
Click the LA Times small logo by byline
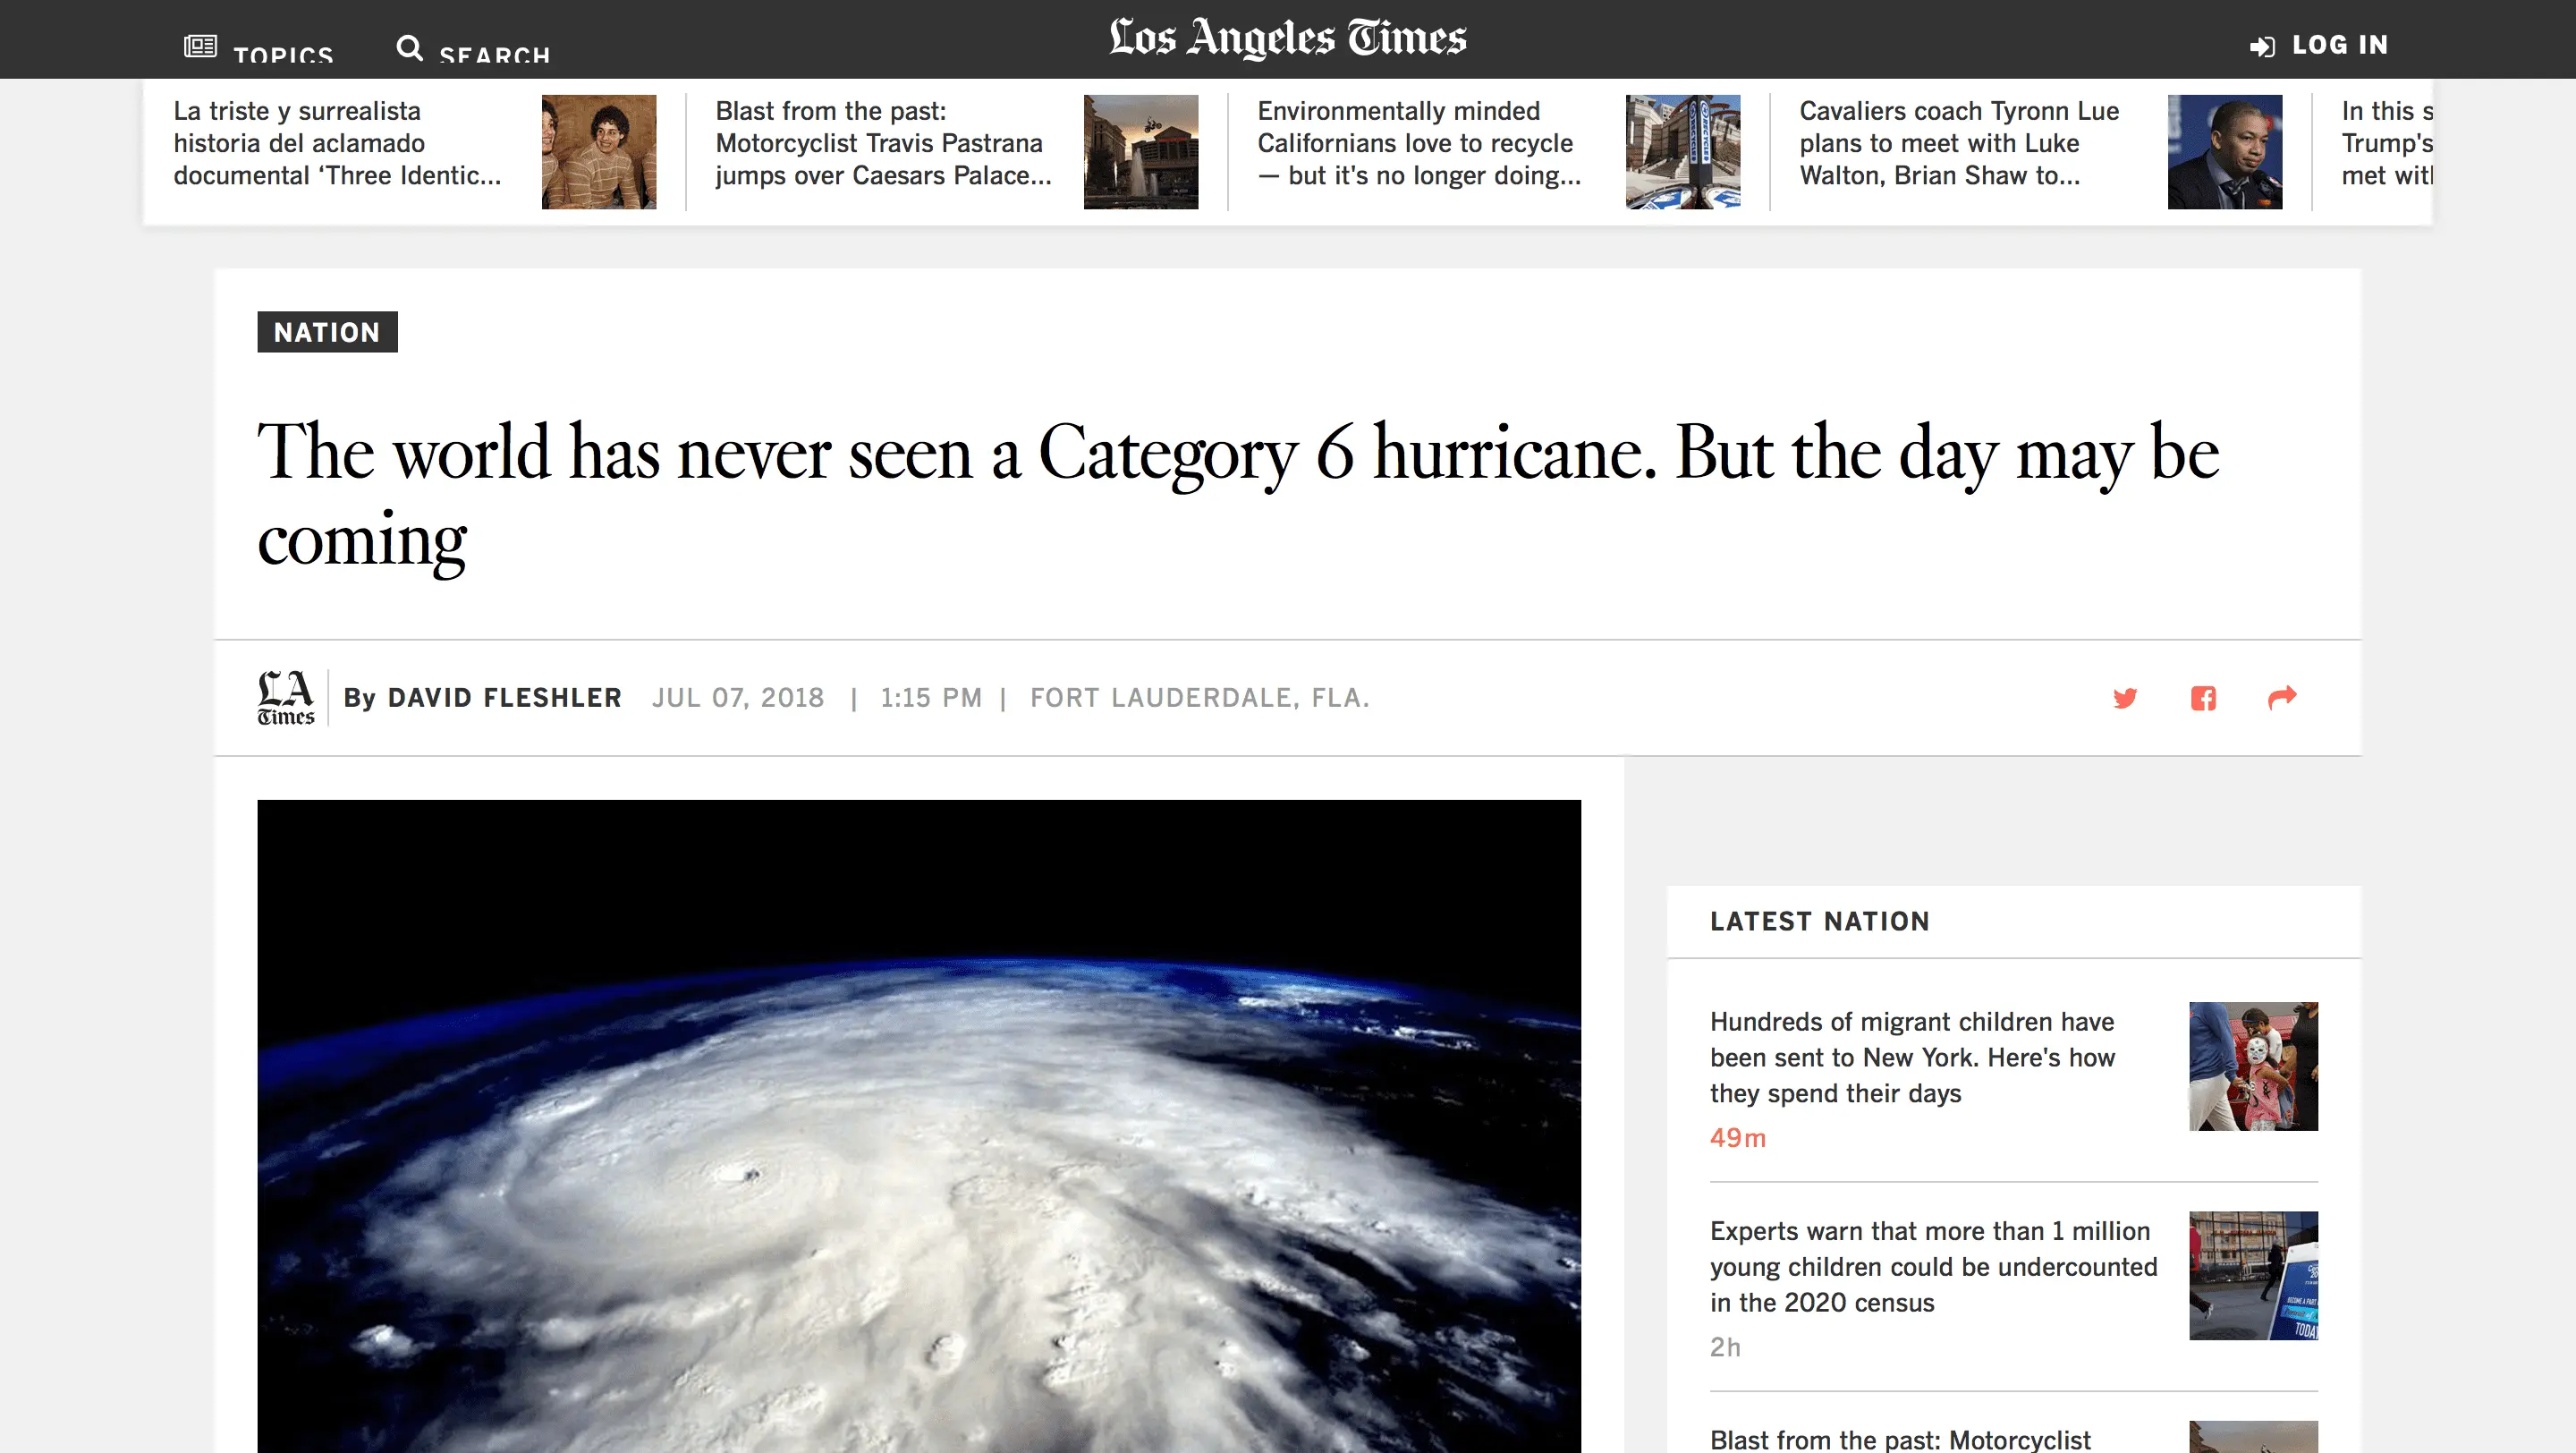(x=286, y=698)
